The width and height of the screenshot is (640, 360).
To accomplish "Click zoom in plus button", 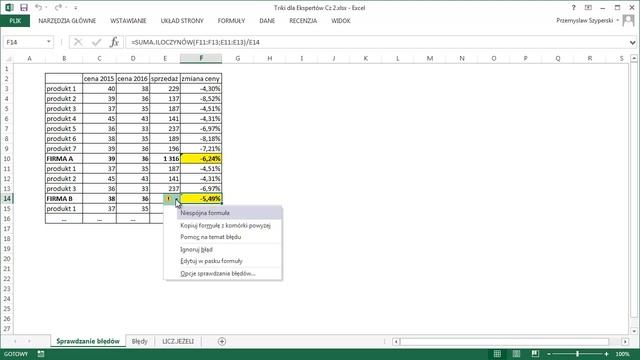I will coord(607,354).
